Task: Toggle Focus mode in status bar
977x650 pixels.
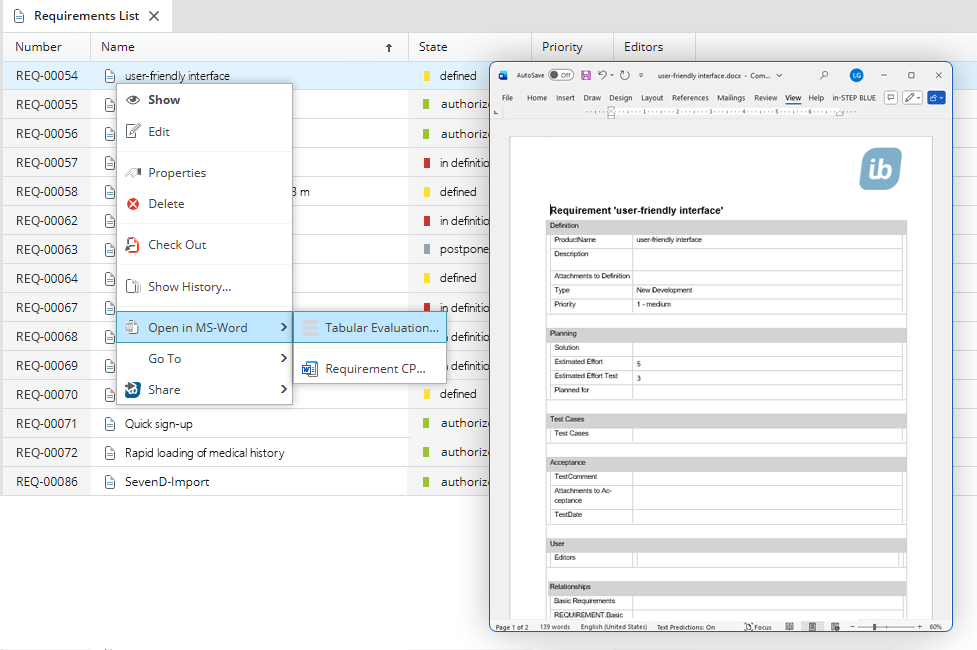Action: tap(758, 627)
